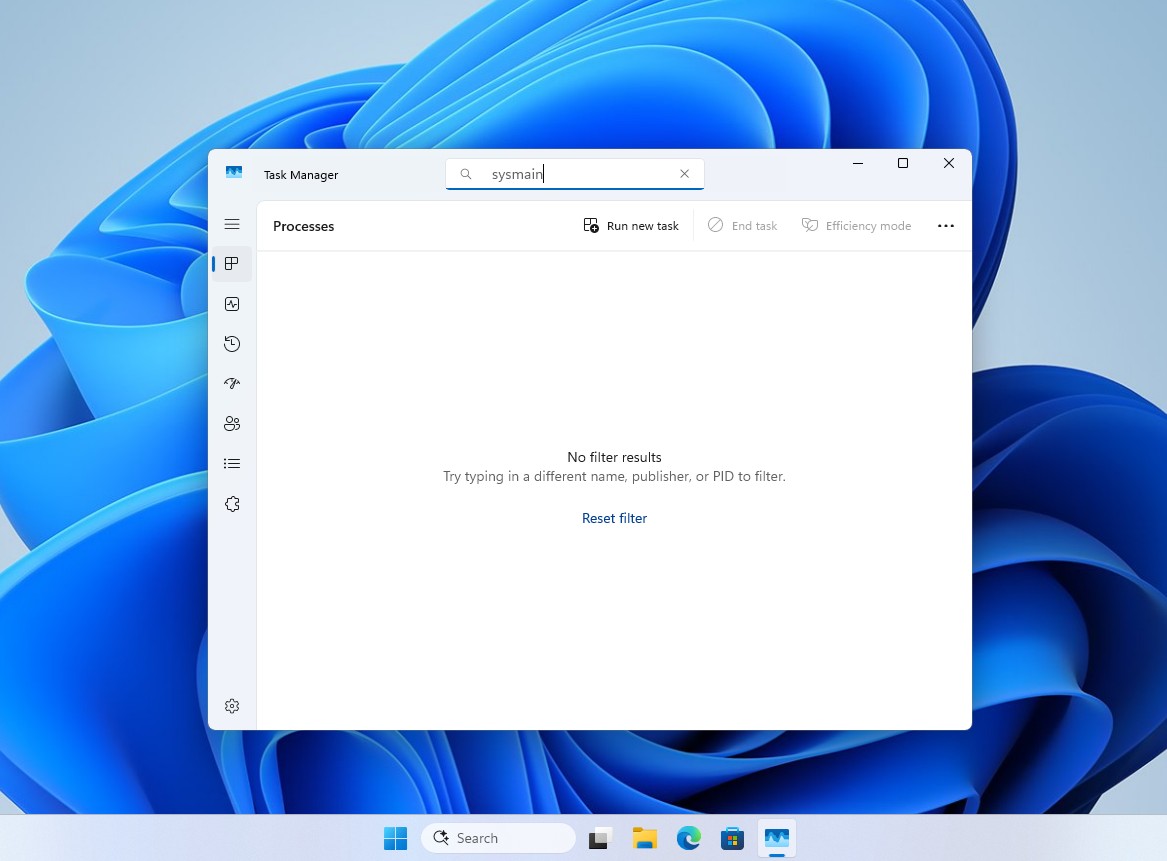Viewport: 1167px width, 861px height.
Task: Click the Reset filter link
Action: pos(614,518)
